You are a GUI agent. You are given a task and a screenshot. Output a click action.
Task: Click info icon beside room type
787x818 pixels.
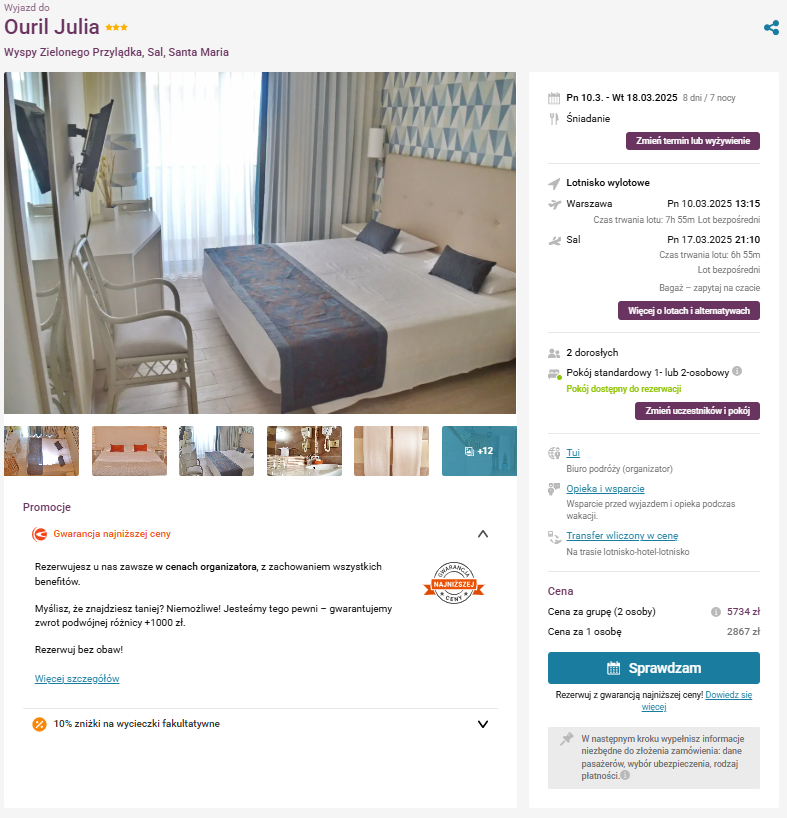tap(736, 371)
